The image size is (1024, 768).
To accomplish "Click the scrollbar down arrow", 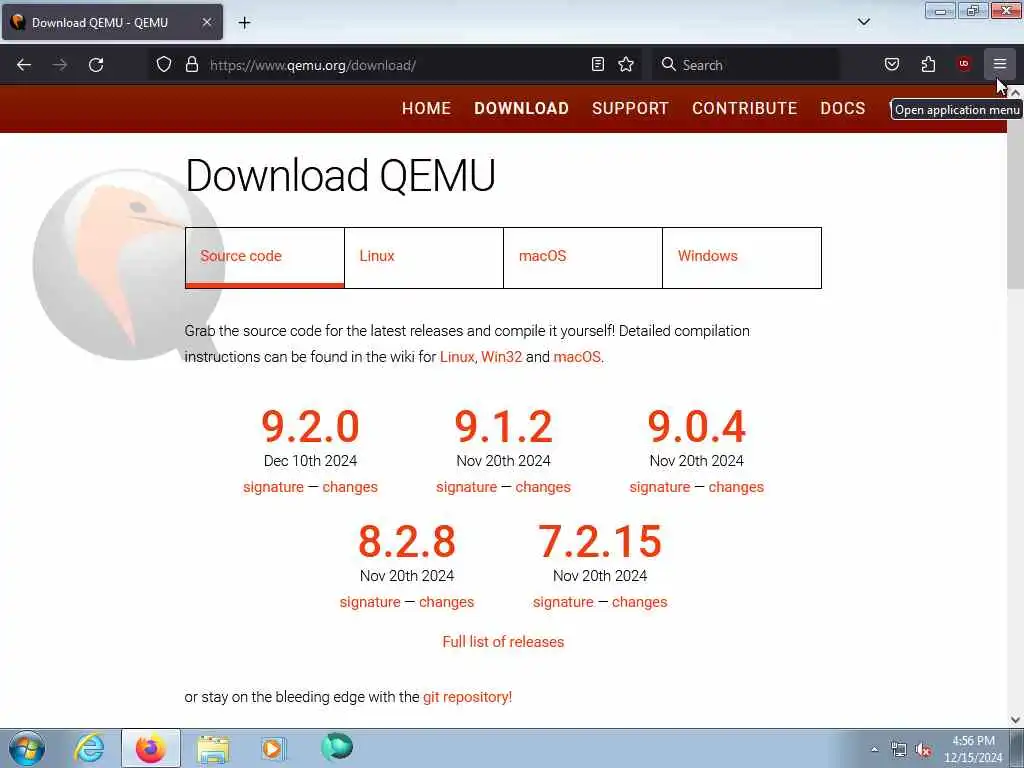I will [1015, 720].
